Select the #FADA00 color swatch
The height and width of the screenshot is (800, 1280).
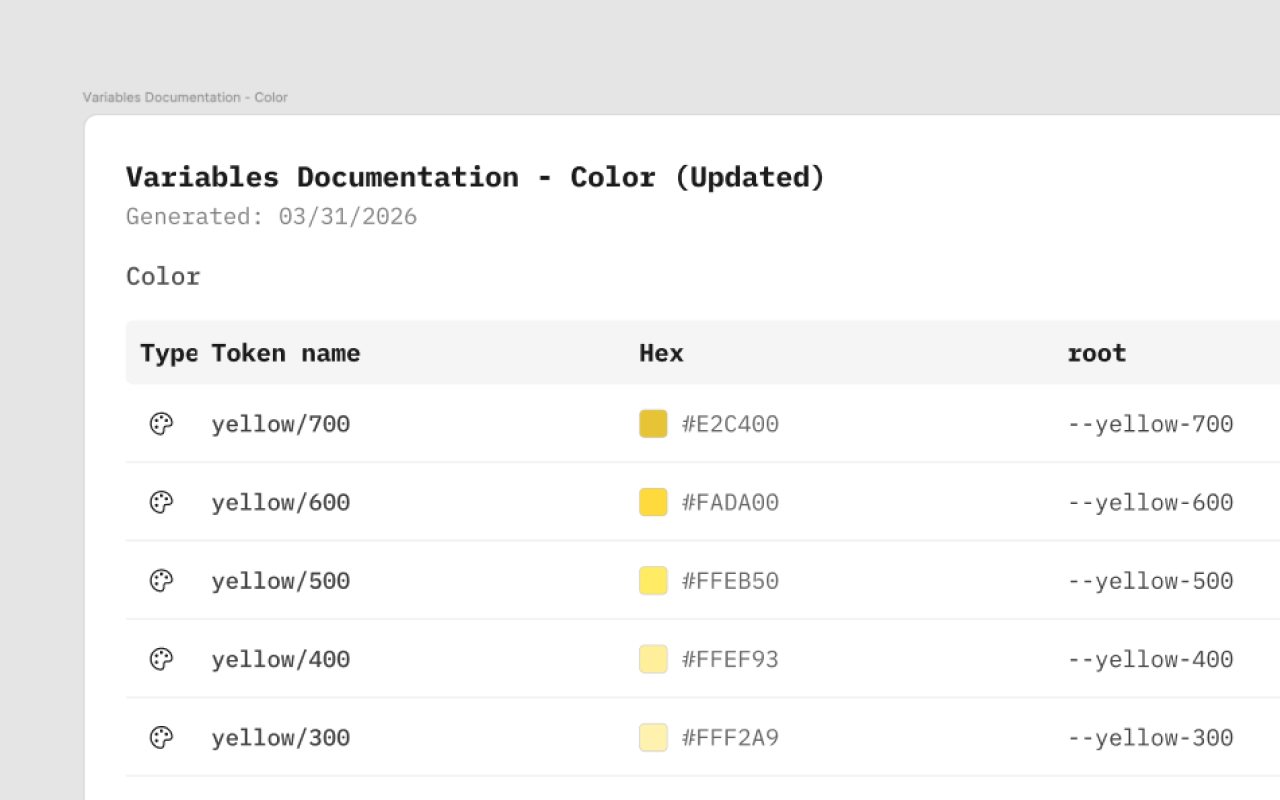653,502
